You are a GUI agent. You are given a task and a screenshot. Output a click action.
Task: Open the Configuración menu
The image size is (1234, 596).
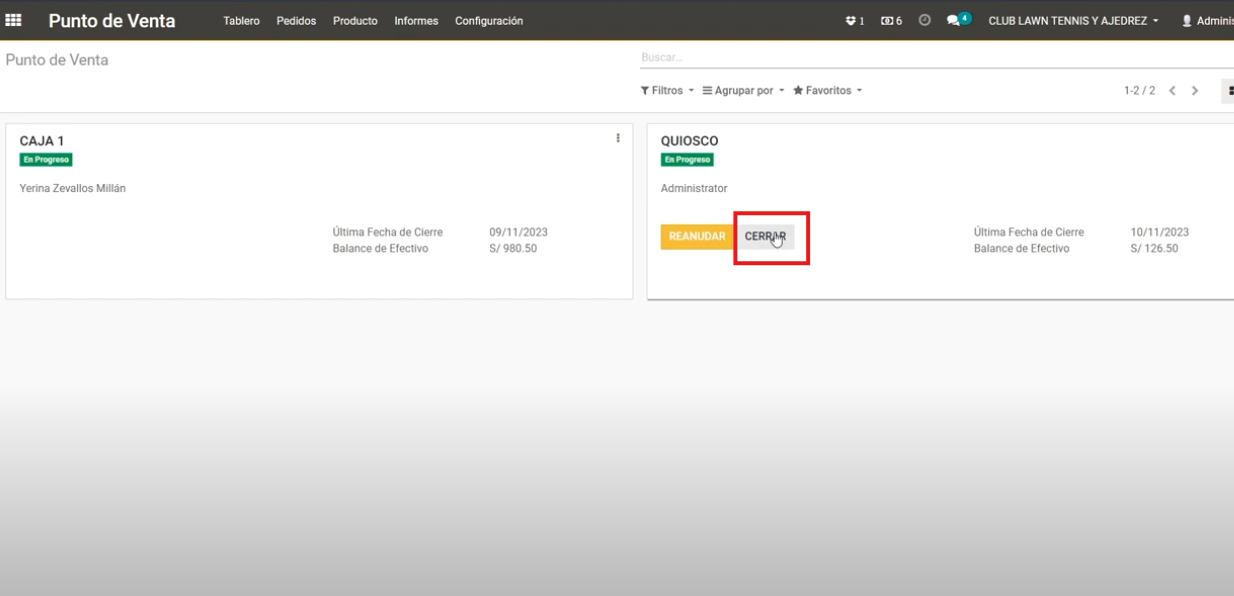[488, 21]
